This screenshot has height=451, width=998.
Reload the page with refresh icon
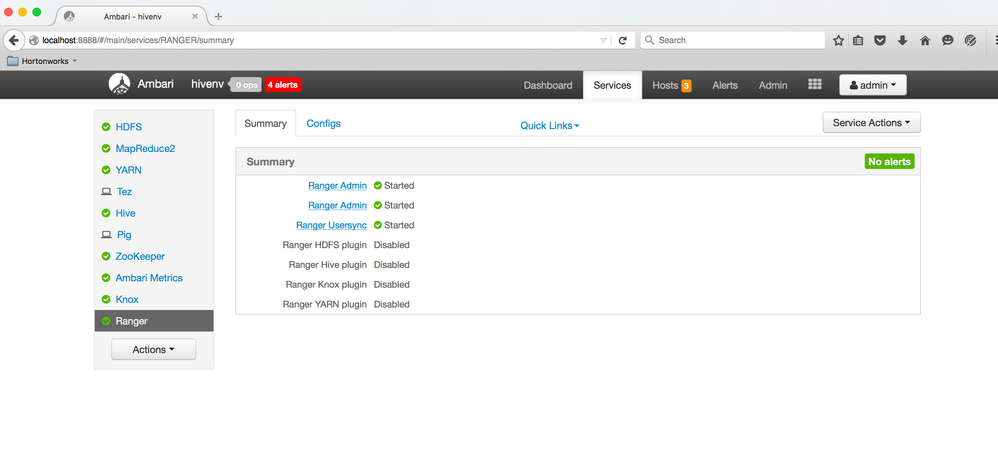(623, 40)
